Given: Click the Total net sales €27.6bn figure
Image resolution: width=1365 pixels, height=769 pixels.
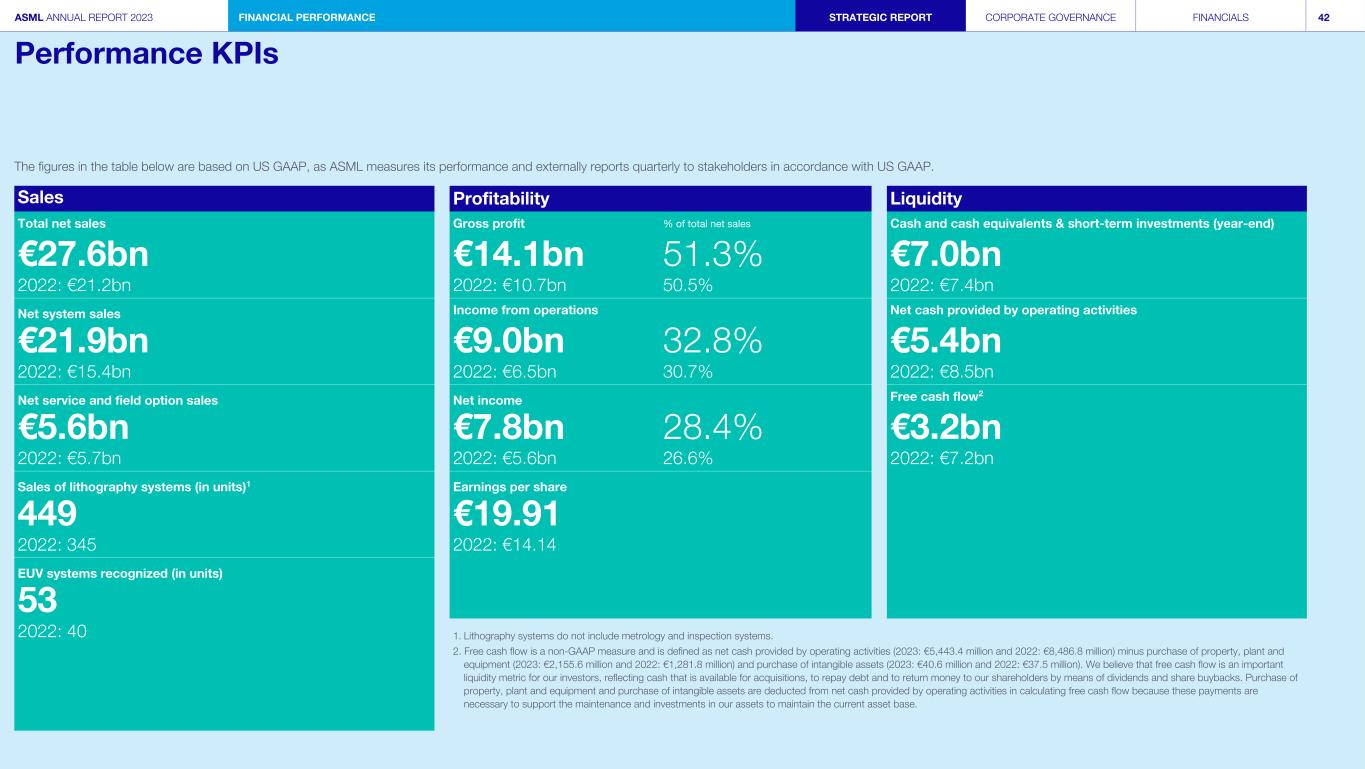Looking at the screenshot, I should click(x=83, y=254).
